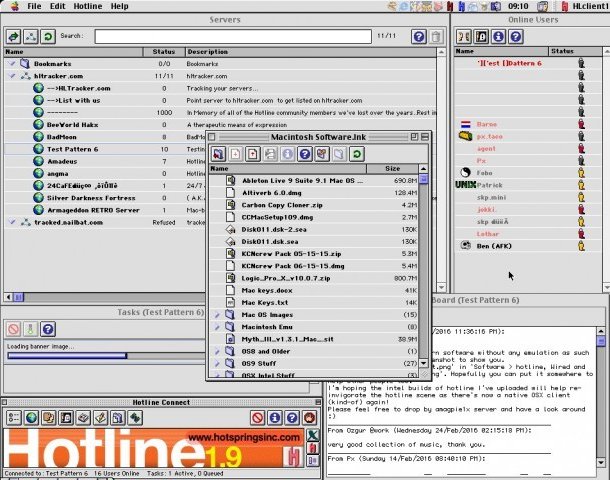Click the Servers horizontal scrollbar thumb
The width and height of the screenshot is (610, 480).
pyautogui.click(x=19, y=297)
